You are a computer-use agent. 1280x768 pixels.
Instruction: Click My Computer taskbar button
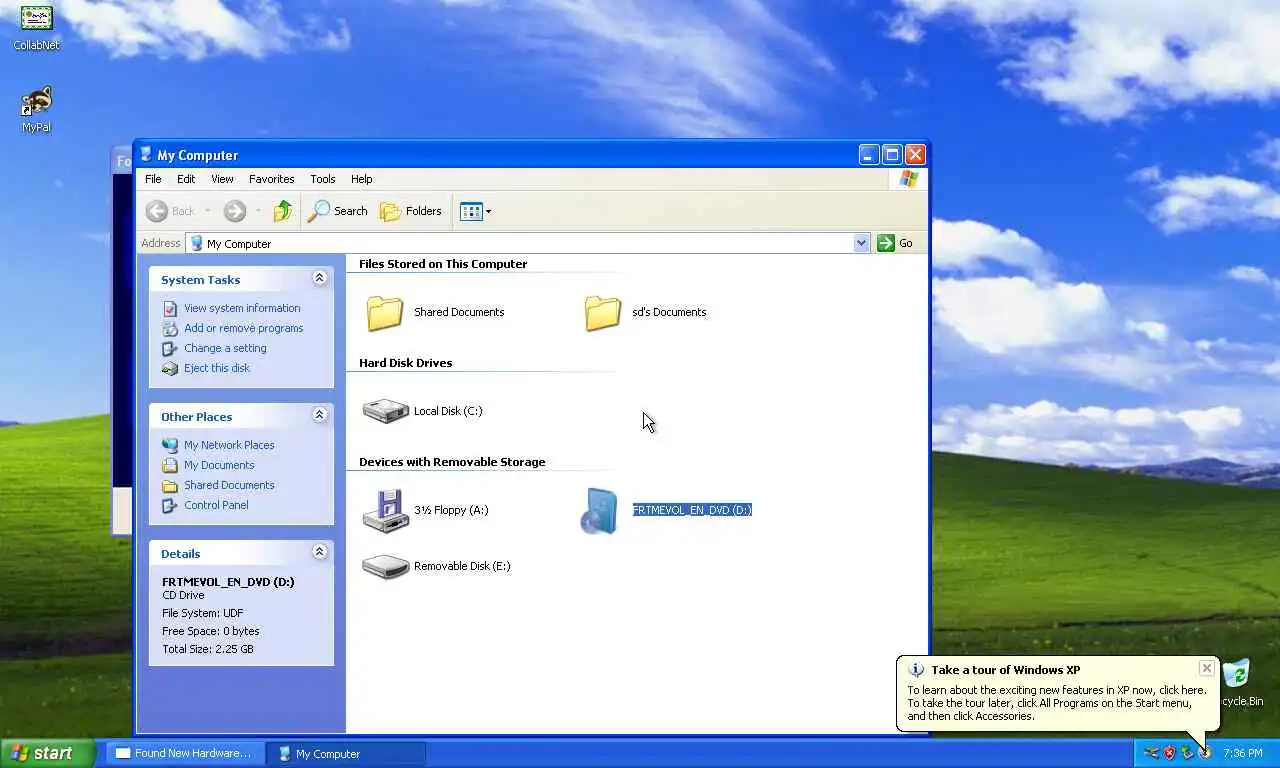[x=347, y=754]
